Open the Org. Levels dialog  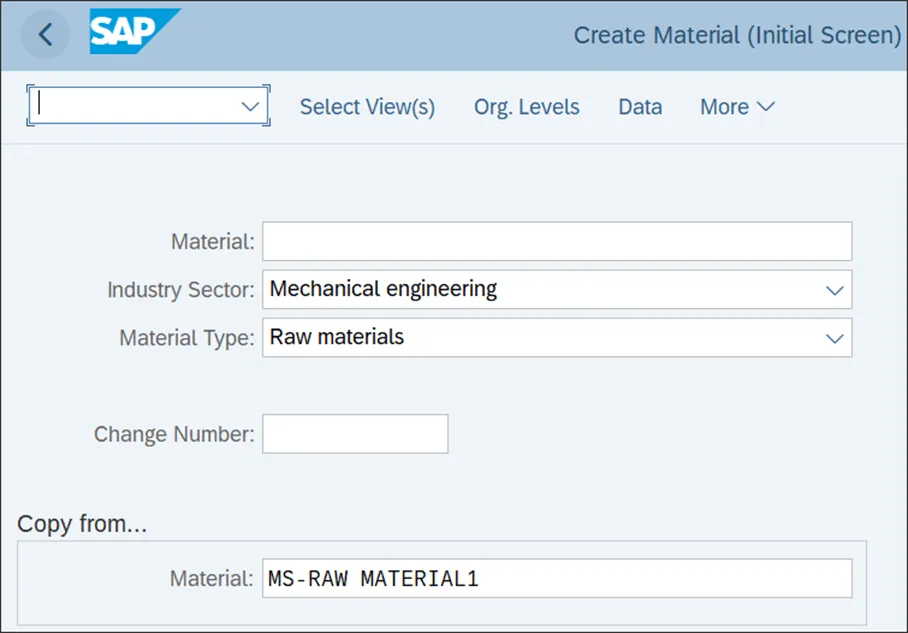click(526, 107)
